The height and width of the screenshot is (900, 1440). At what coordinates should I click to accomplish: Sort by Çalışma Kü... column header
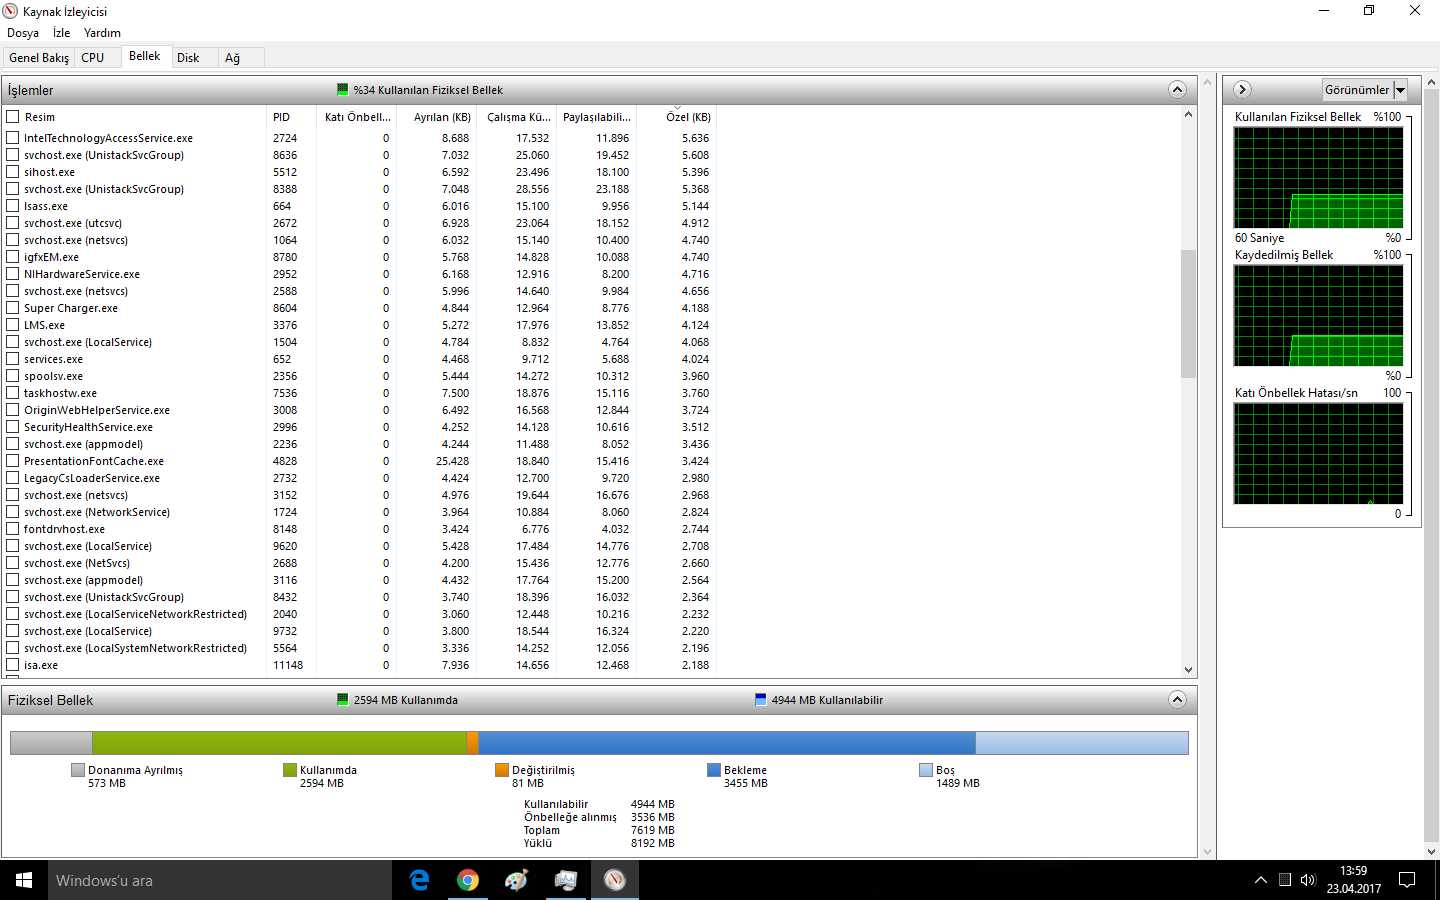tap(518, 117)
